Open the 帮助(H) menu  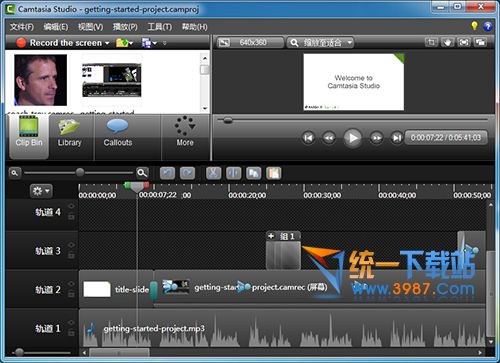coord(195,27)
